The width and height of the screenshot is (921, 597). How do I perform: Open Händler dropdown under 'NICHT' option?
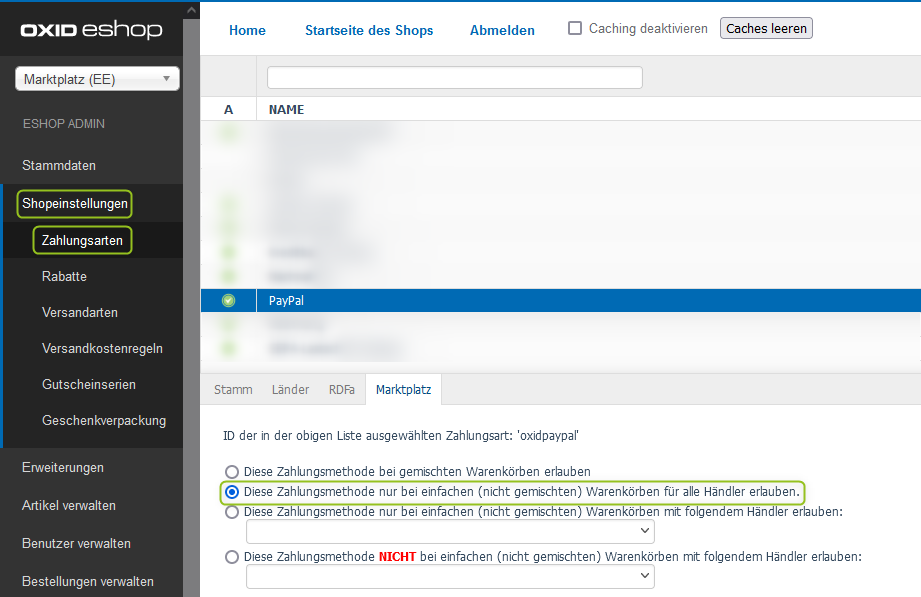click(x=450, y=576)
